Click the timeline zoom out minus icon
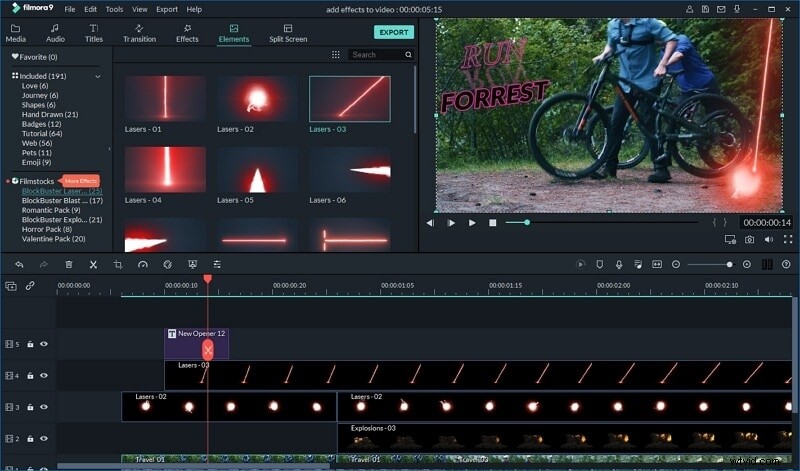 point(676,264)
